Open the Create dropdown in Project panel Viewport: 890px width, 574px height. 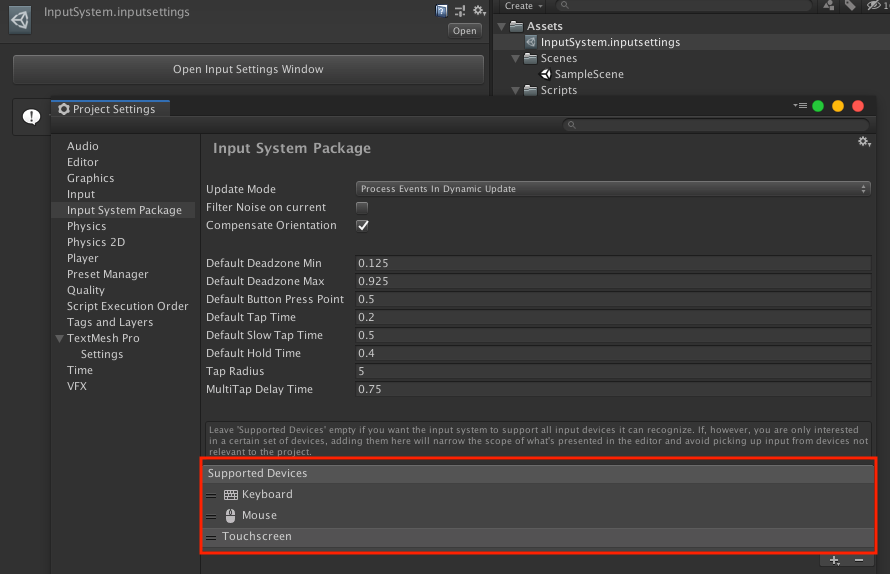[523, 6]
